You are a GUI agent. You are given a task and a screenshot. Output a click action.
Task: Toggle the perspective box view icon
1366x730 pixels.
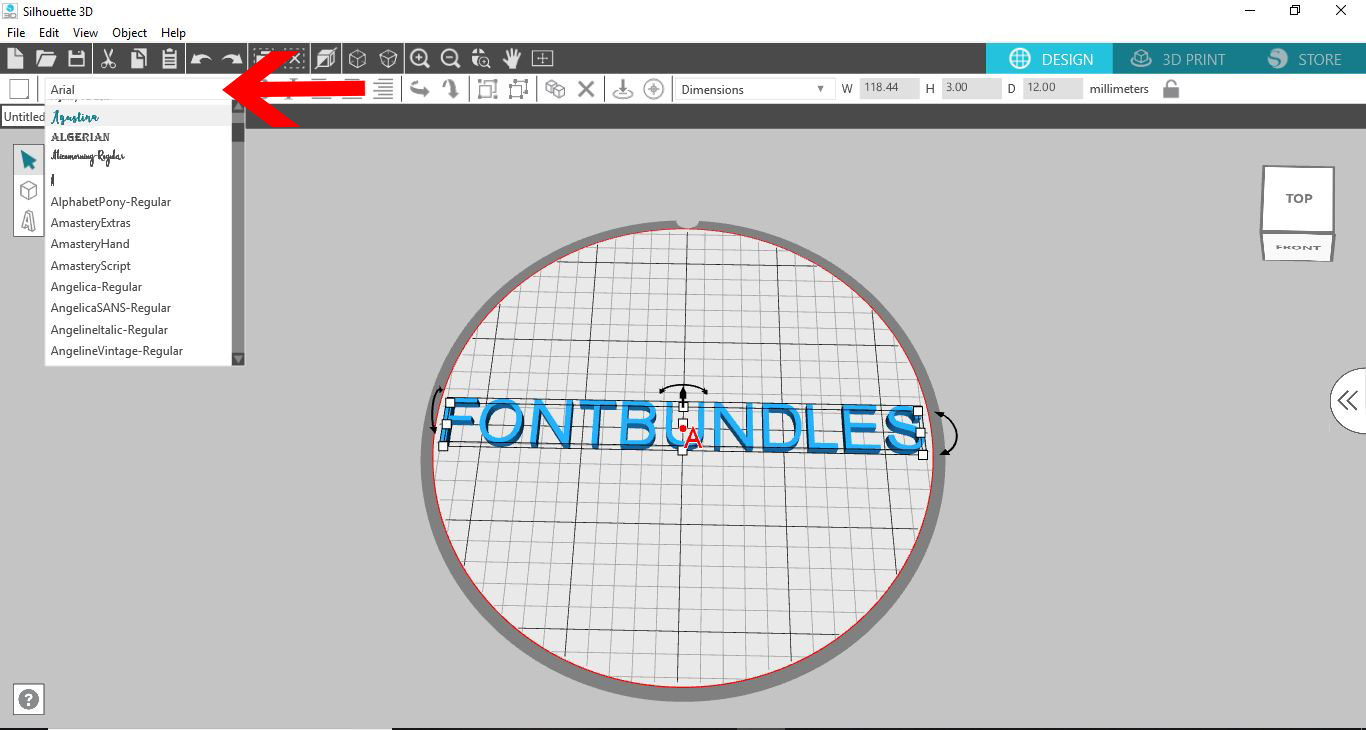pyautogui.click(x=325, y=58)
